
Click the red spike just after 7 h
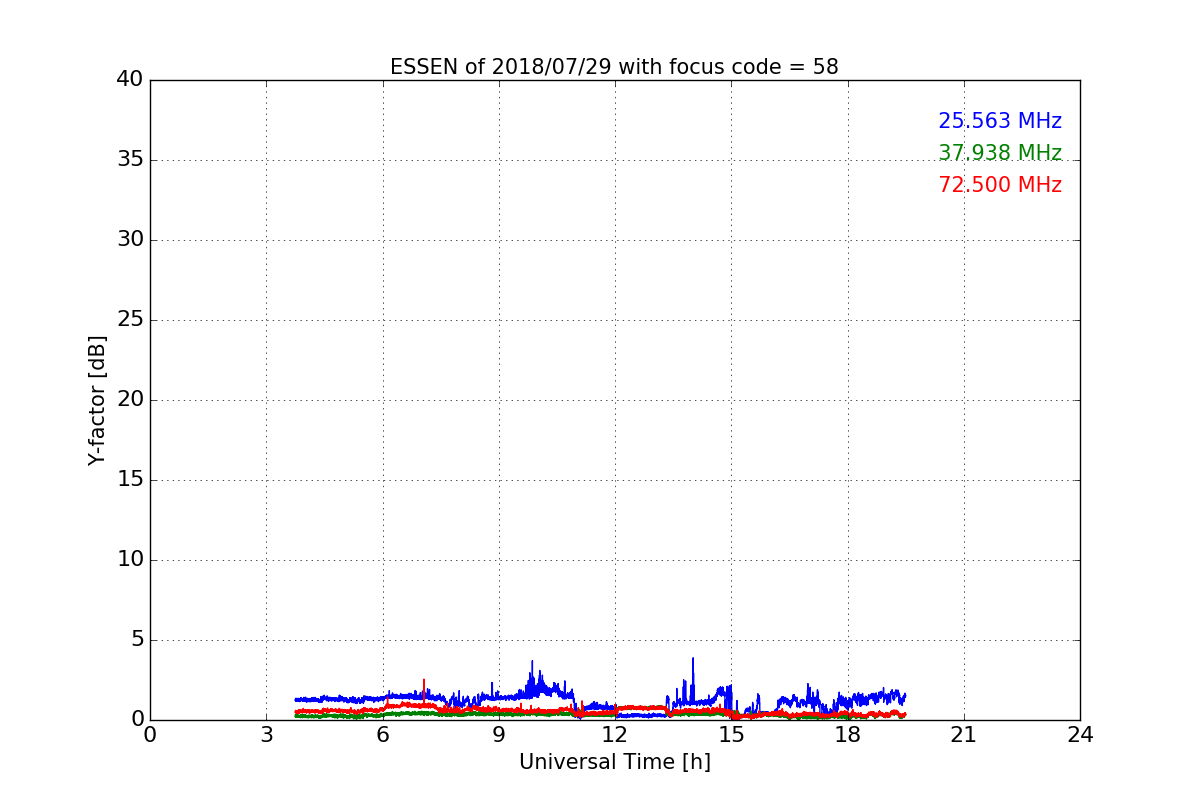pyautogui.click(x=424, y=690)
